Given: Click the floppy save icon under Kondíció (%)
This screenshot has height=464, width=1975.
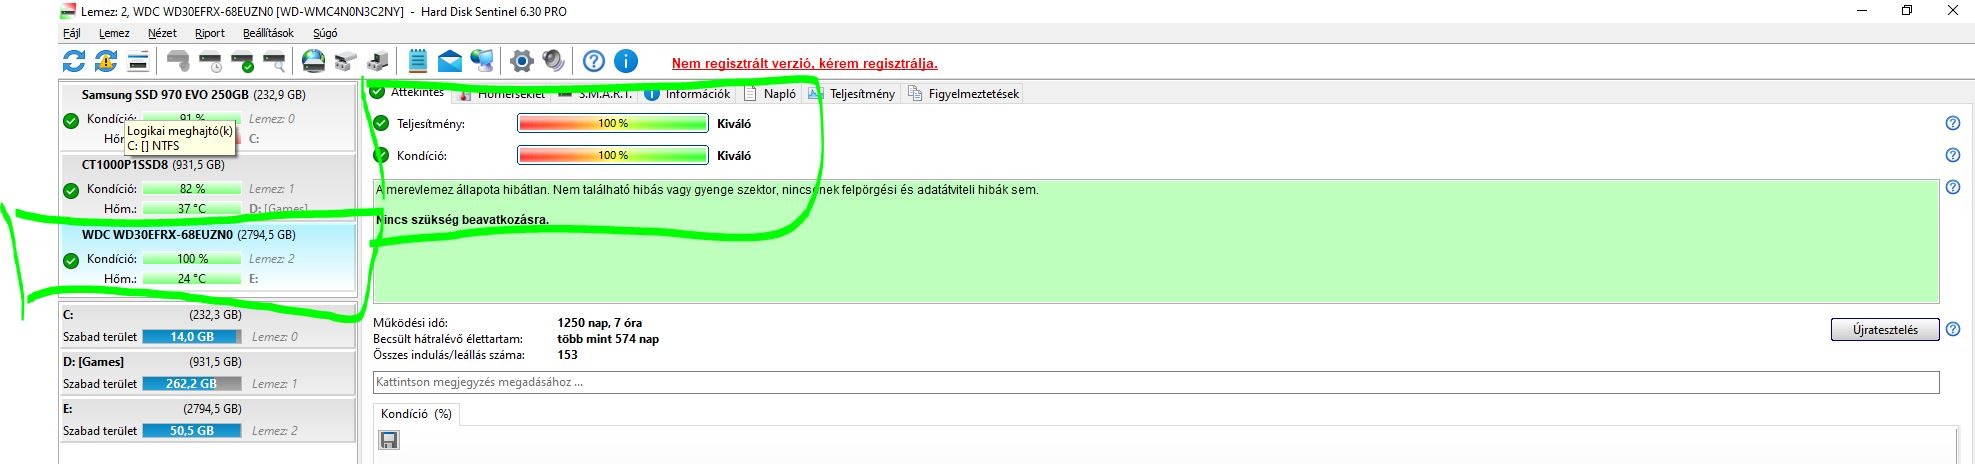Looking at the screenshot, I should click(389, 440).
